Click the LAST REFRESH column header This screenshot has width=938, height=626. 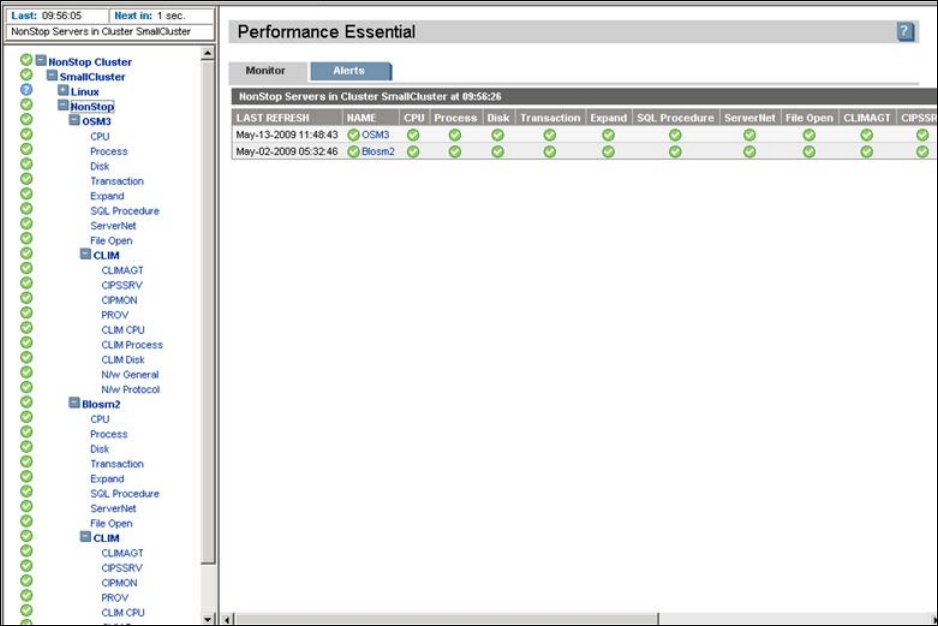pos(287,118)
